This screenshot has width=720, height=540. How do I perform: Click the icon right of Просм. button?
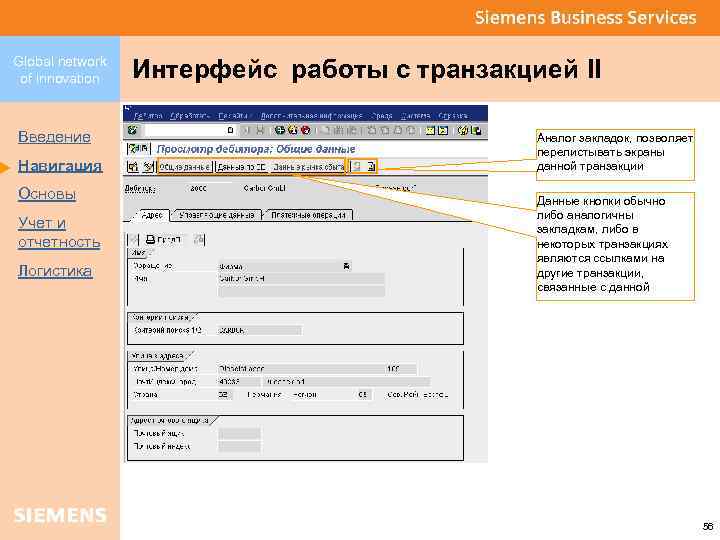click(198, 239)
